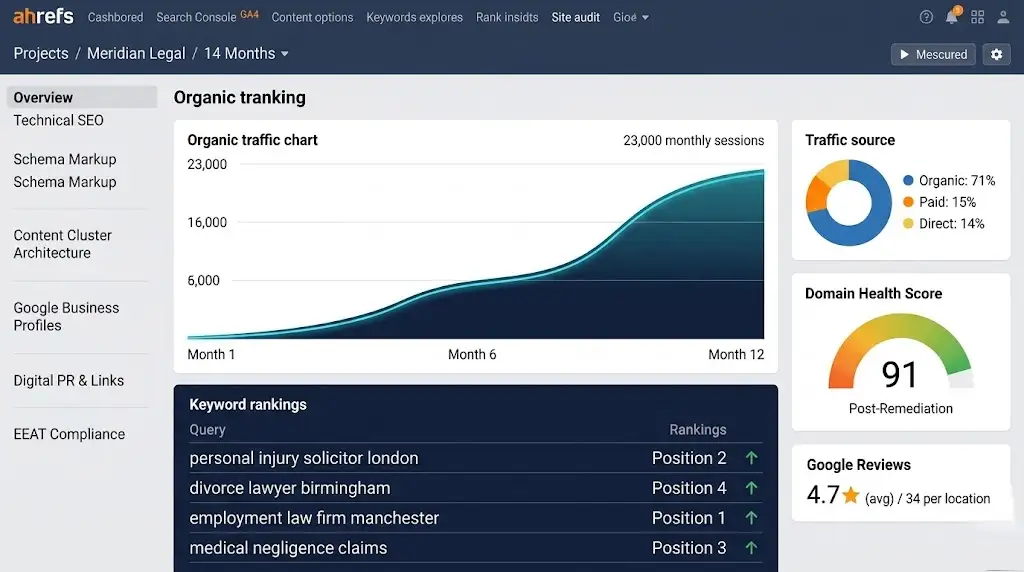Viewport: 1024px width, 572px height.
Task: Select the first Schema Markup sidebar item
Action: tap(65, 159)
